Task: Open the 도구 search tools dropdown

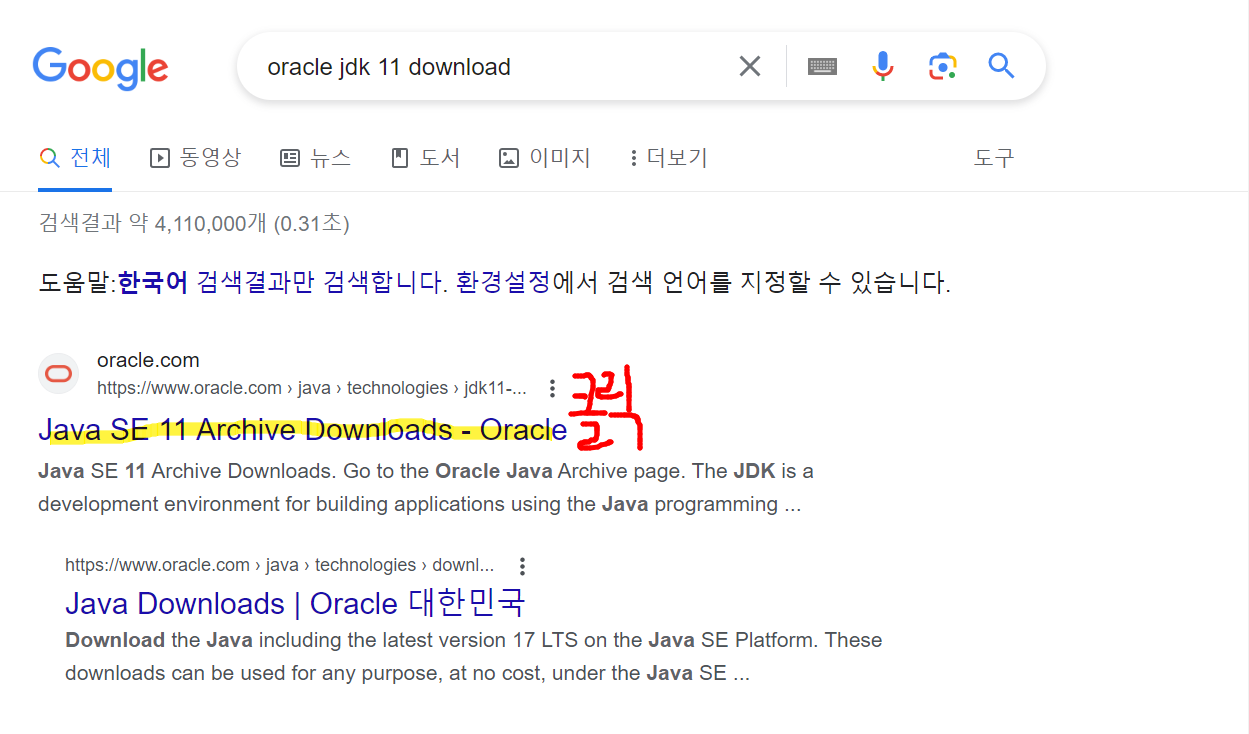Action: (x=993, y=158)
